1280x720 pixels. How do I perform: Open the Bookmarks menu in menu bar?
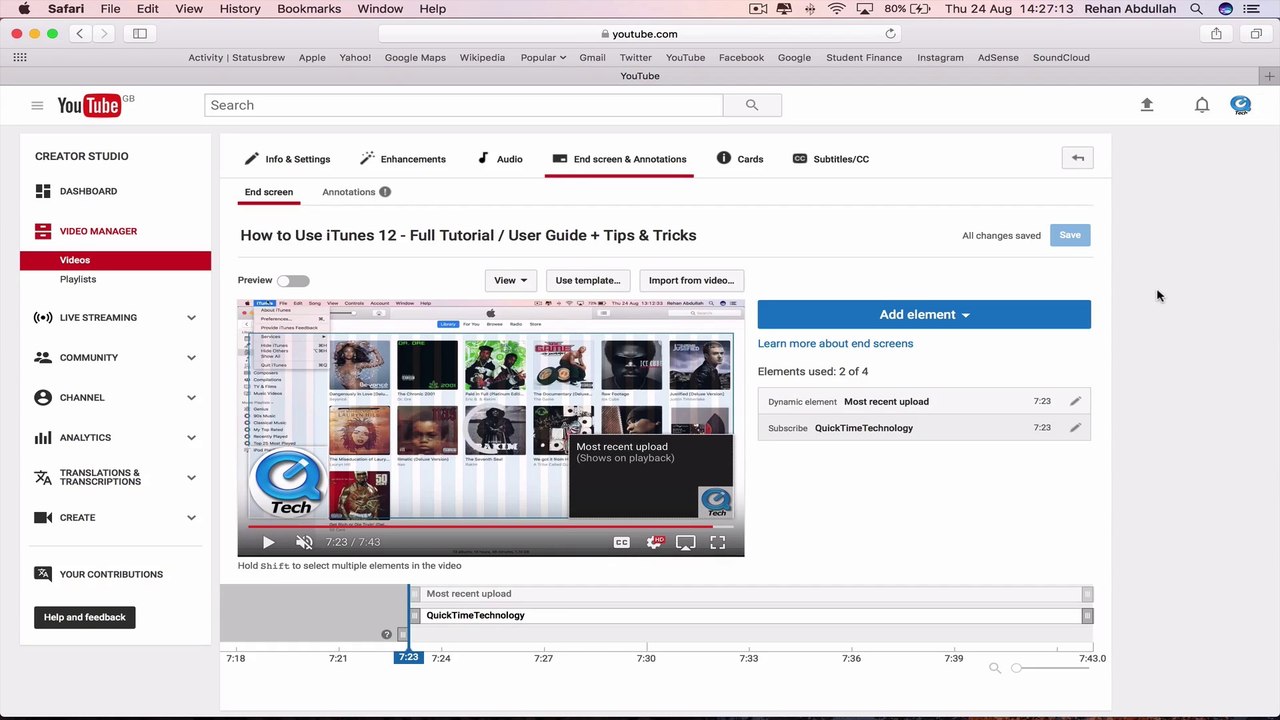click(309, 9)
